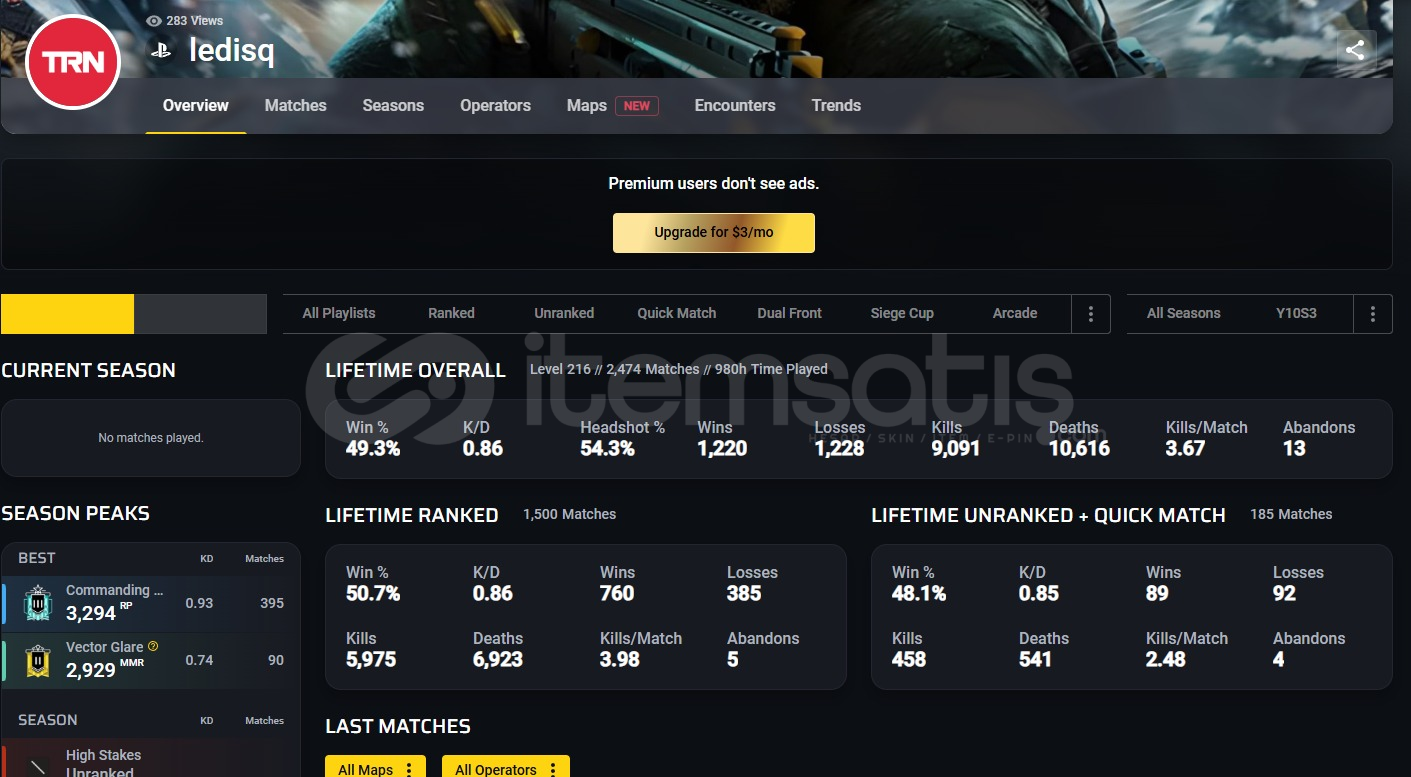Image resolution: width=1411 pixels, height=777 pixels.
Task: Select the Unranked playlist filter
Action: [x=564, y=314]
